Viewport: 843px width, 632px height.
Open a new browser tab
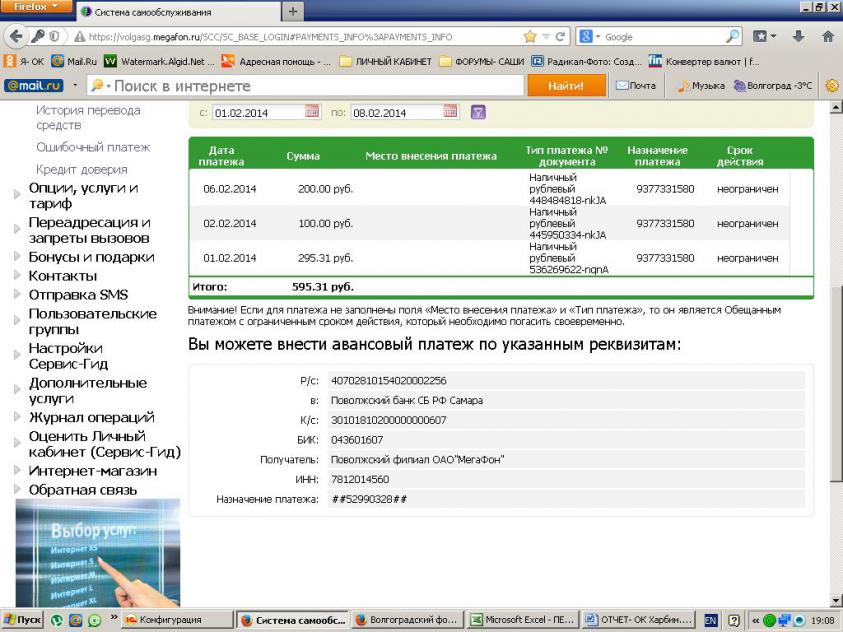tap(293, 12)
